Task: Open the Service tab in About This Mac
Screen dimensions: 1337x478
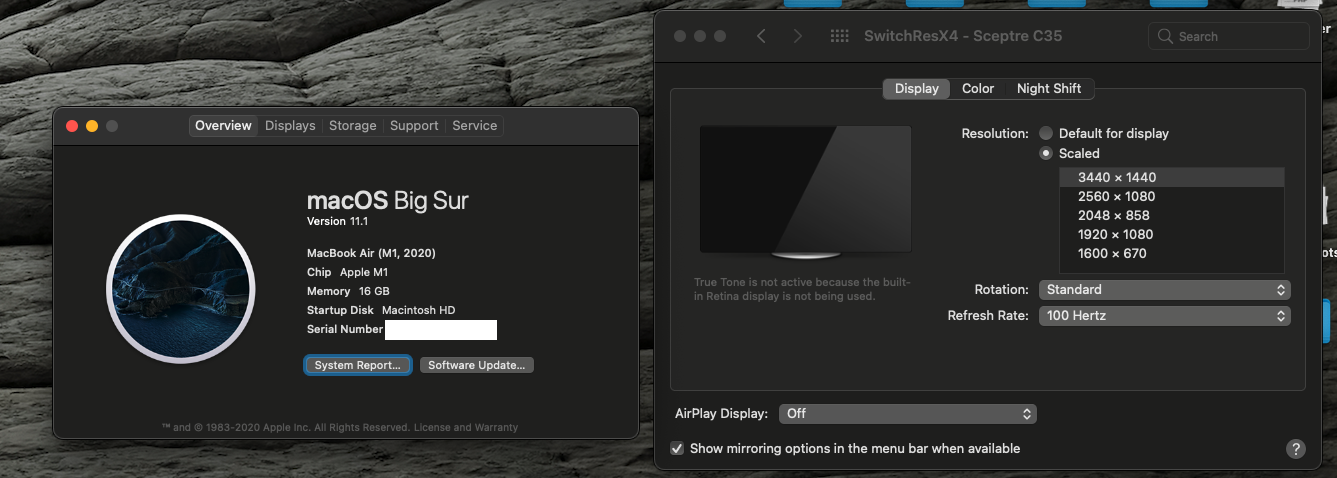Action: [474, 125]
